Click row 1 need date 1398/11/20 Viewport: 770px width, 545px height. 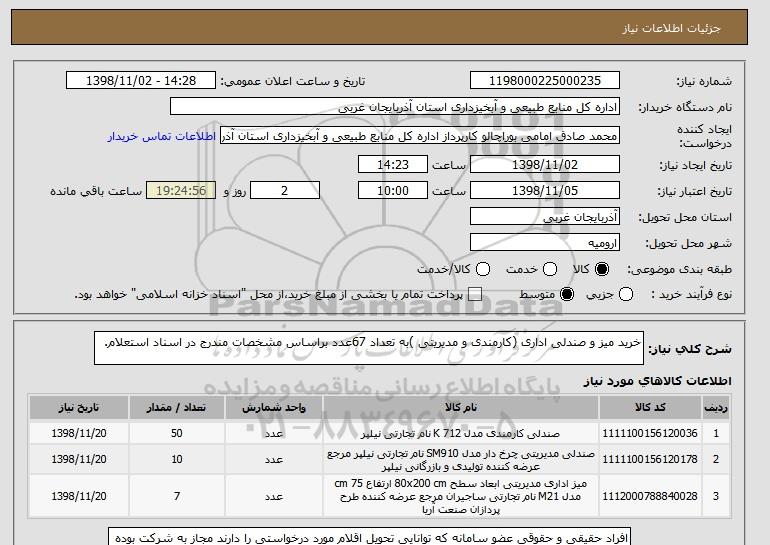coord(79,434)
